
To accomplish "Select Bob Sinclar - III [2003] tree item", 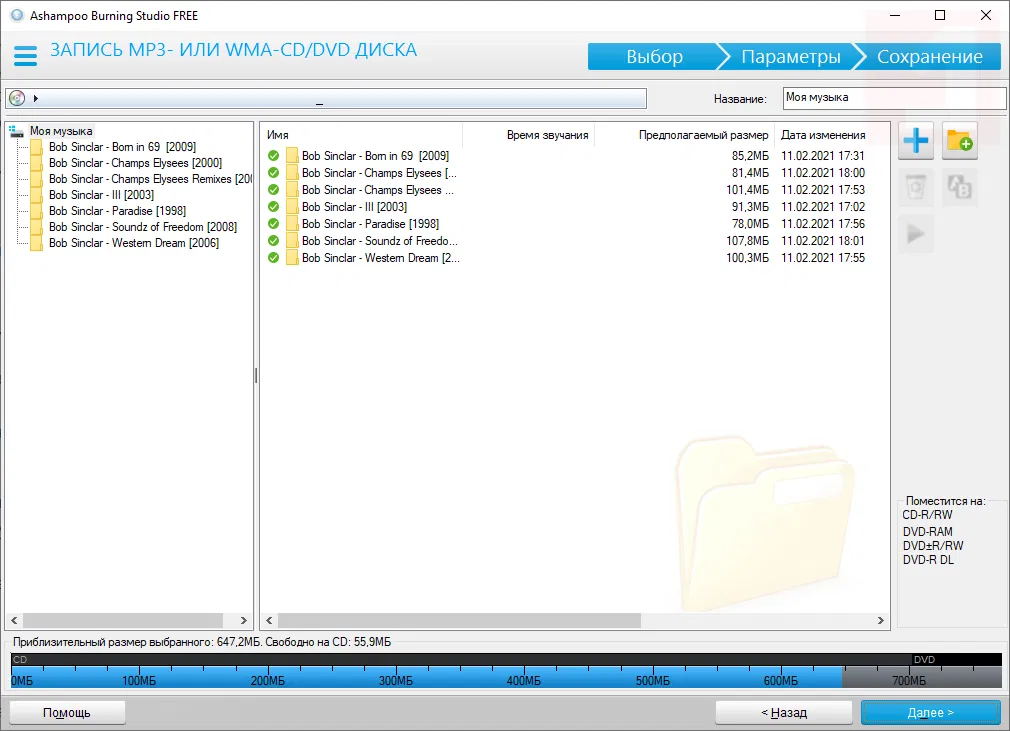I will tap(101, 195).
